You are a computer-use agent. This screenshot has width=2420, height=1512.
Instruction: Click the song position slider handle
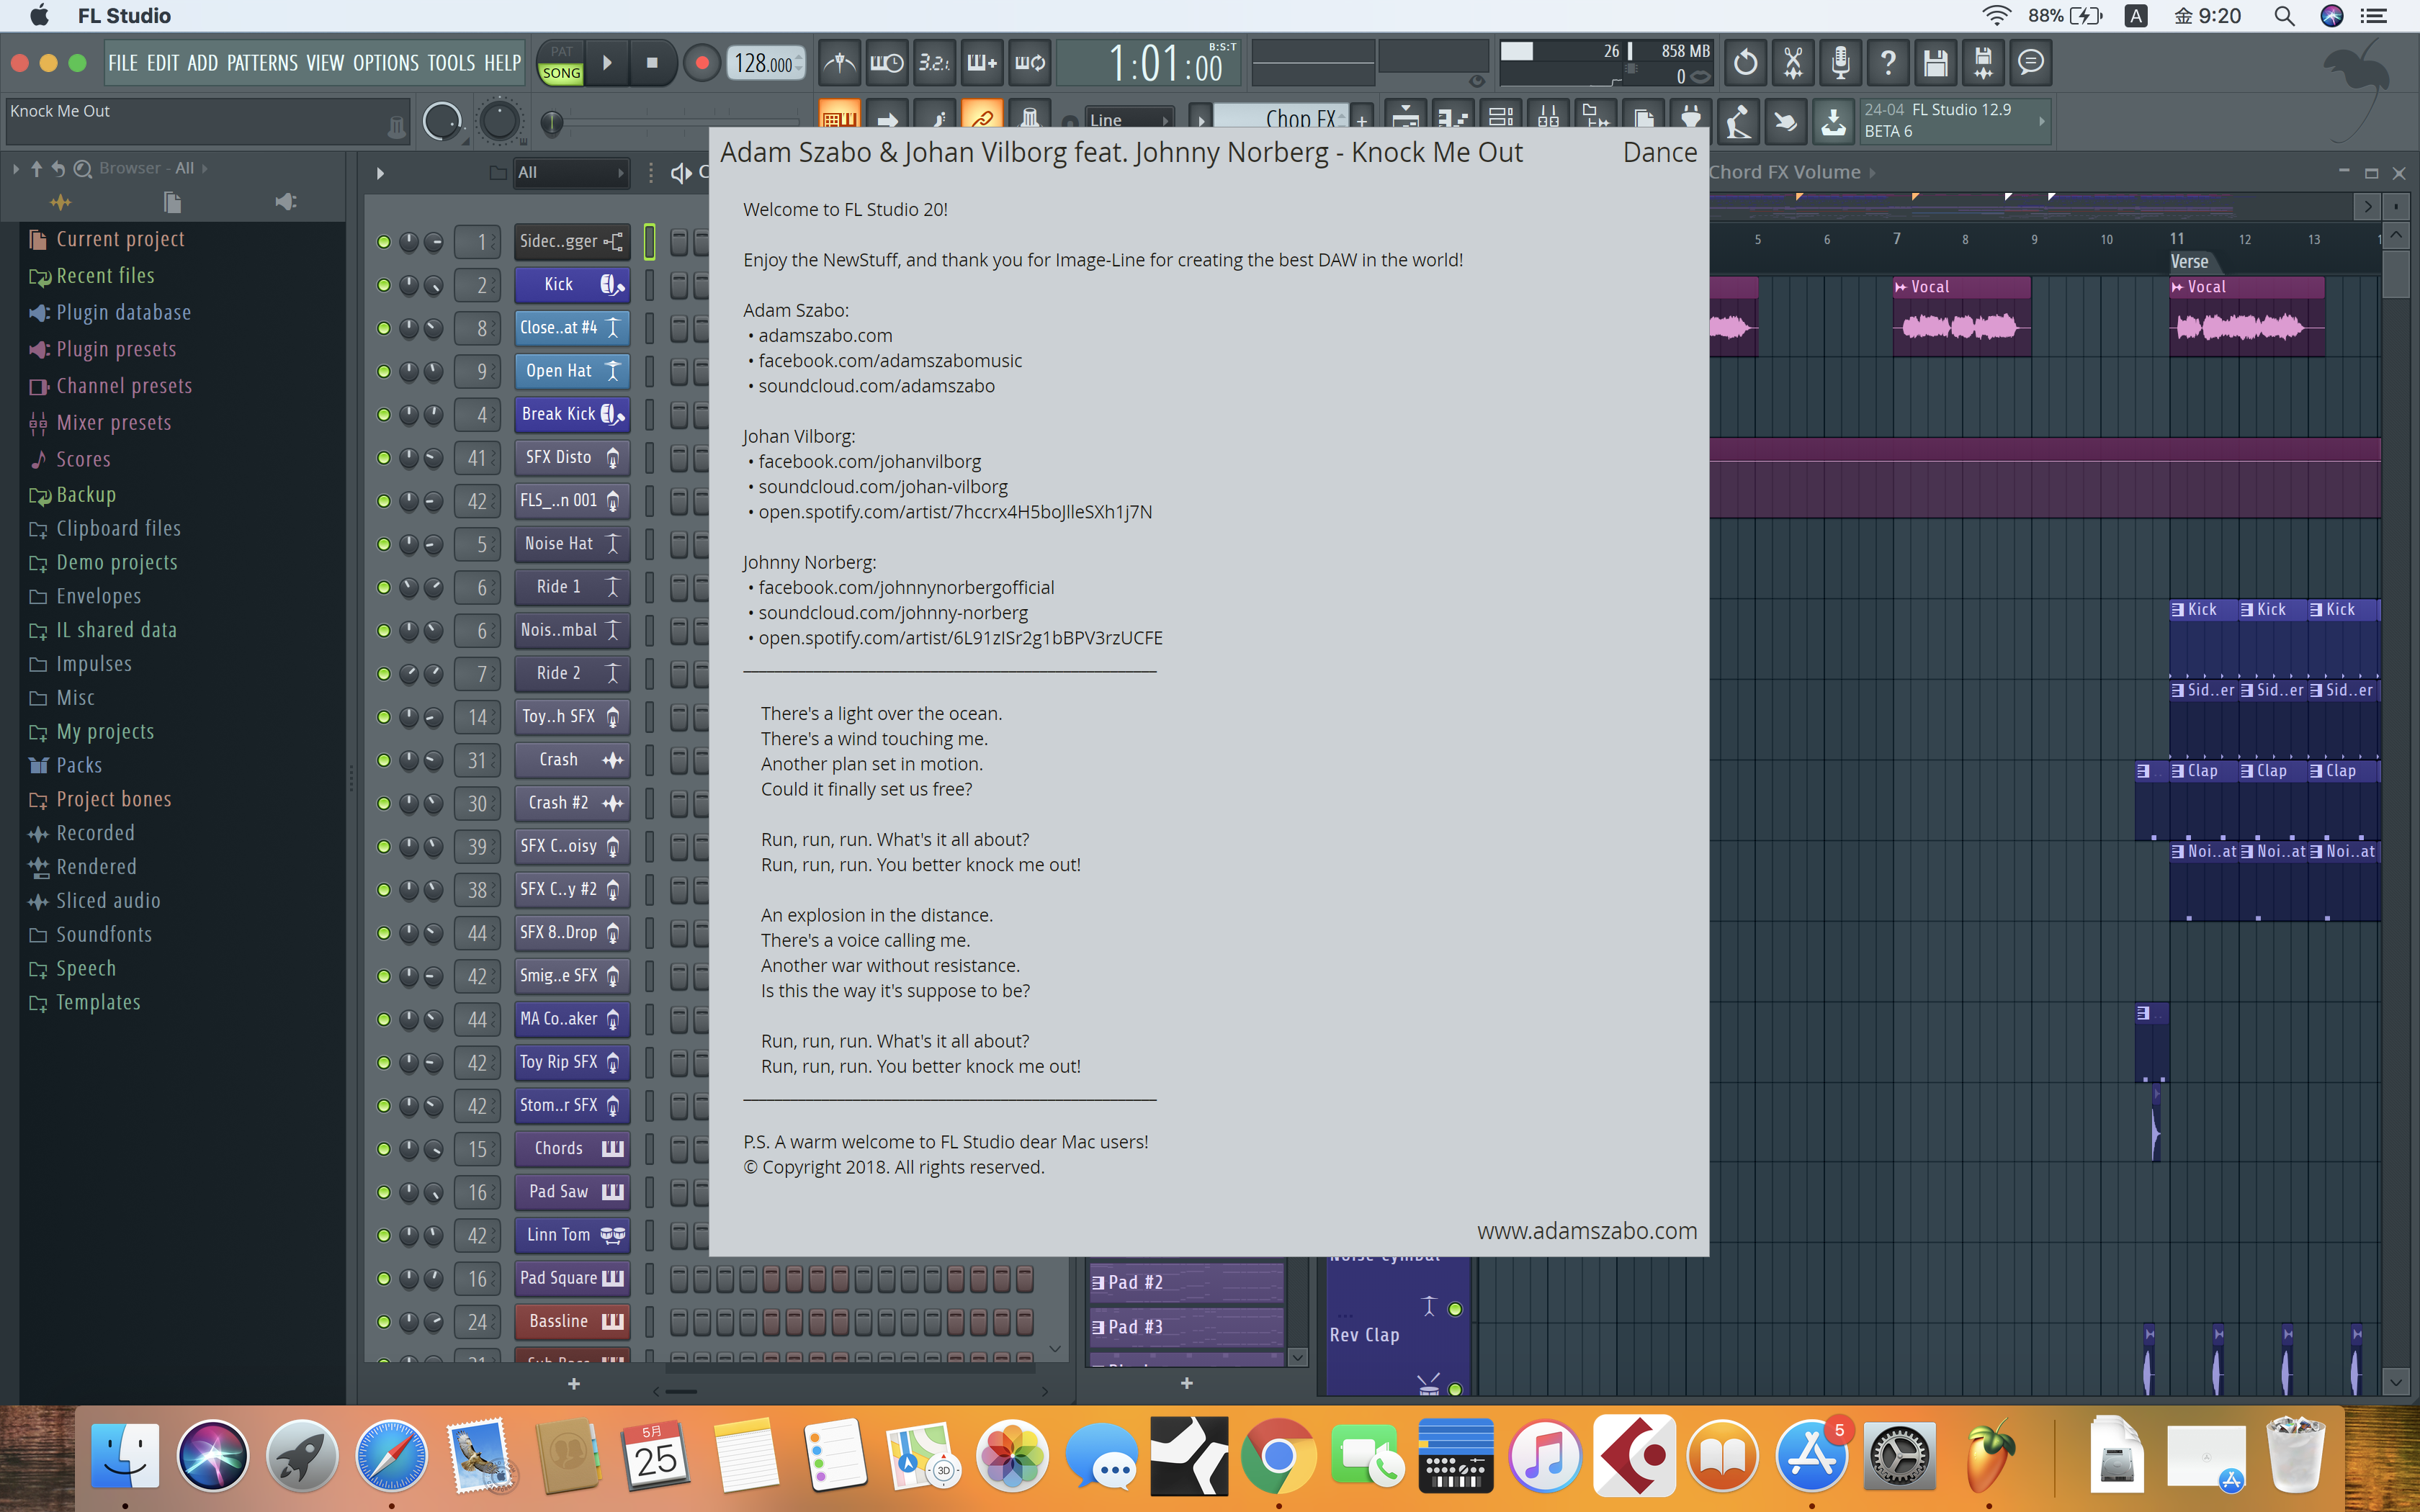tap(551, 123)
